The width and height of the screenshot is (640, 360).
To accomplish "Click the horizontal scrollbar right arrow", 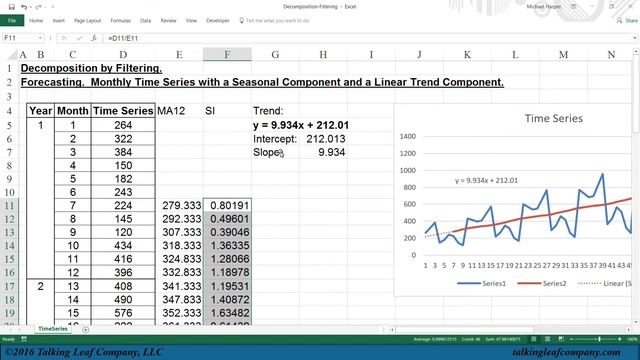I will pyautogui.click(x=629, y=329).
